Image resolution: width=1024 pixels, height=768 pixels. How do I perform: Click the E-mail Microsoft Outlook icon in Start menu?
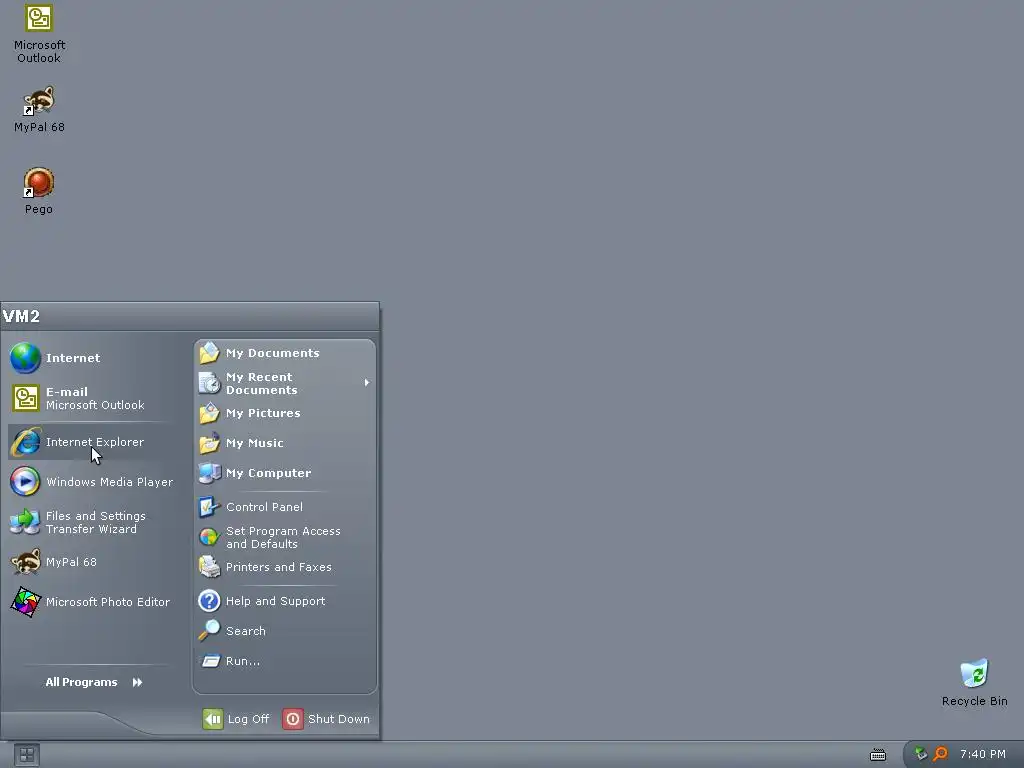(25, 398)
